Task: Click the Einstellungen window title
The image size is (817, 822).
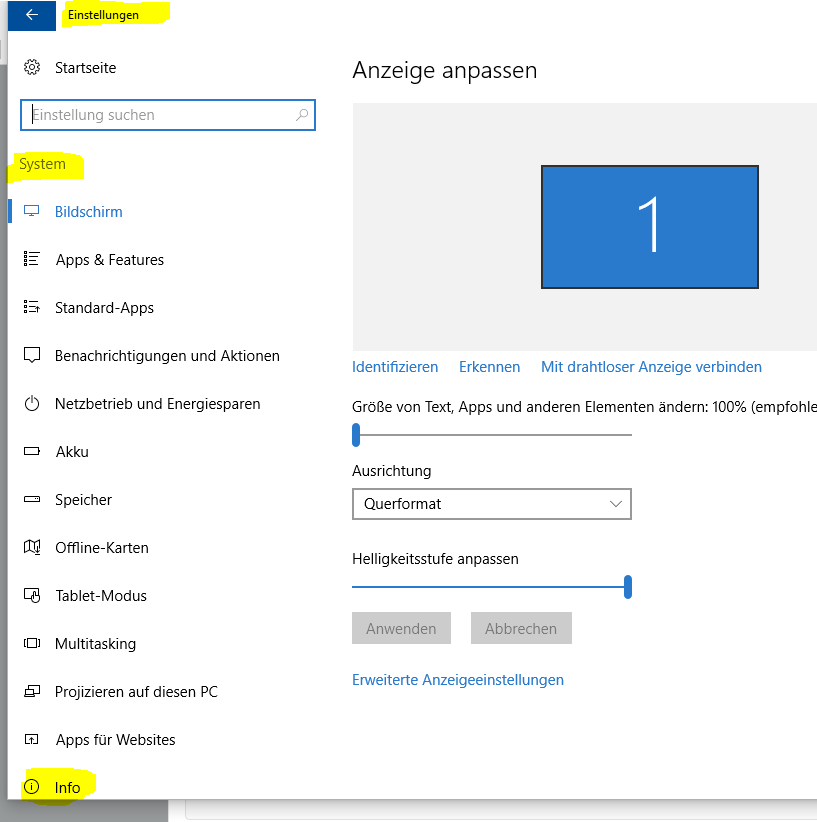Action: (103, 15)
